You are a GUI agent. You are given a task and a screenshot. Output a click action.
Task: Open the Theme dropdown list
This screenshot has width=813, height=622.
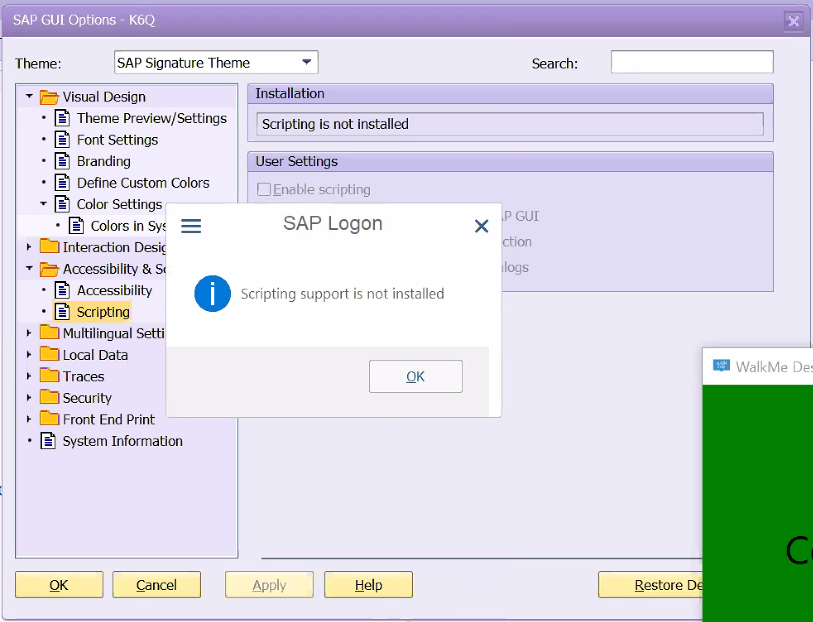[308, 62]
